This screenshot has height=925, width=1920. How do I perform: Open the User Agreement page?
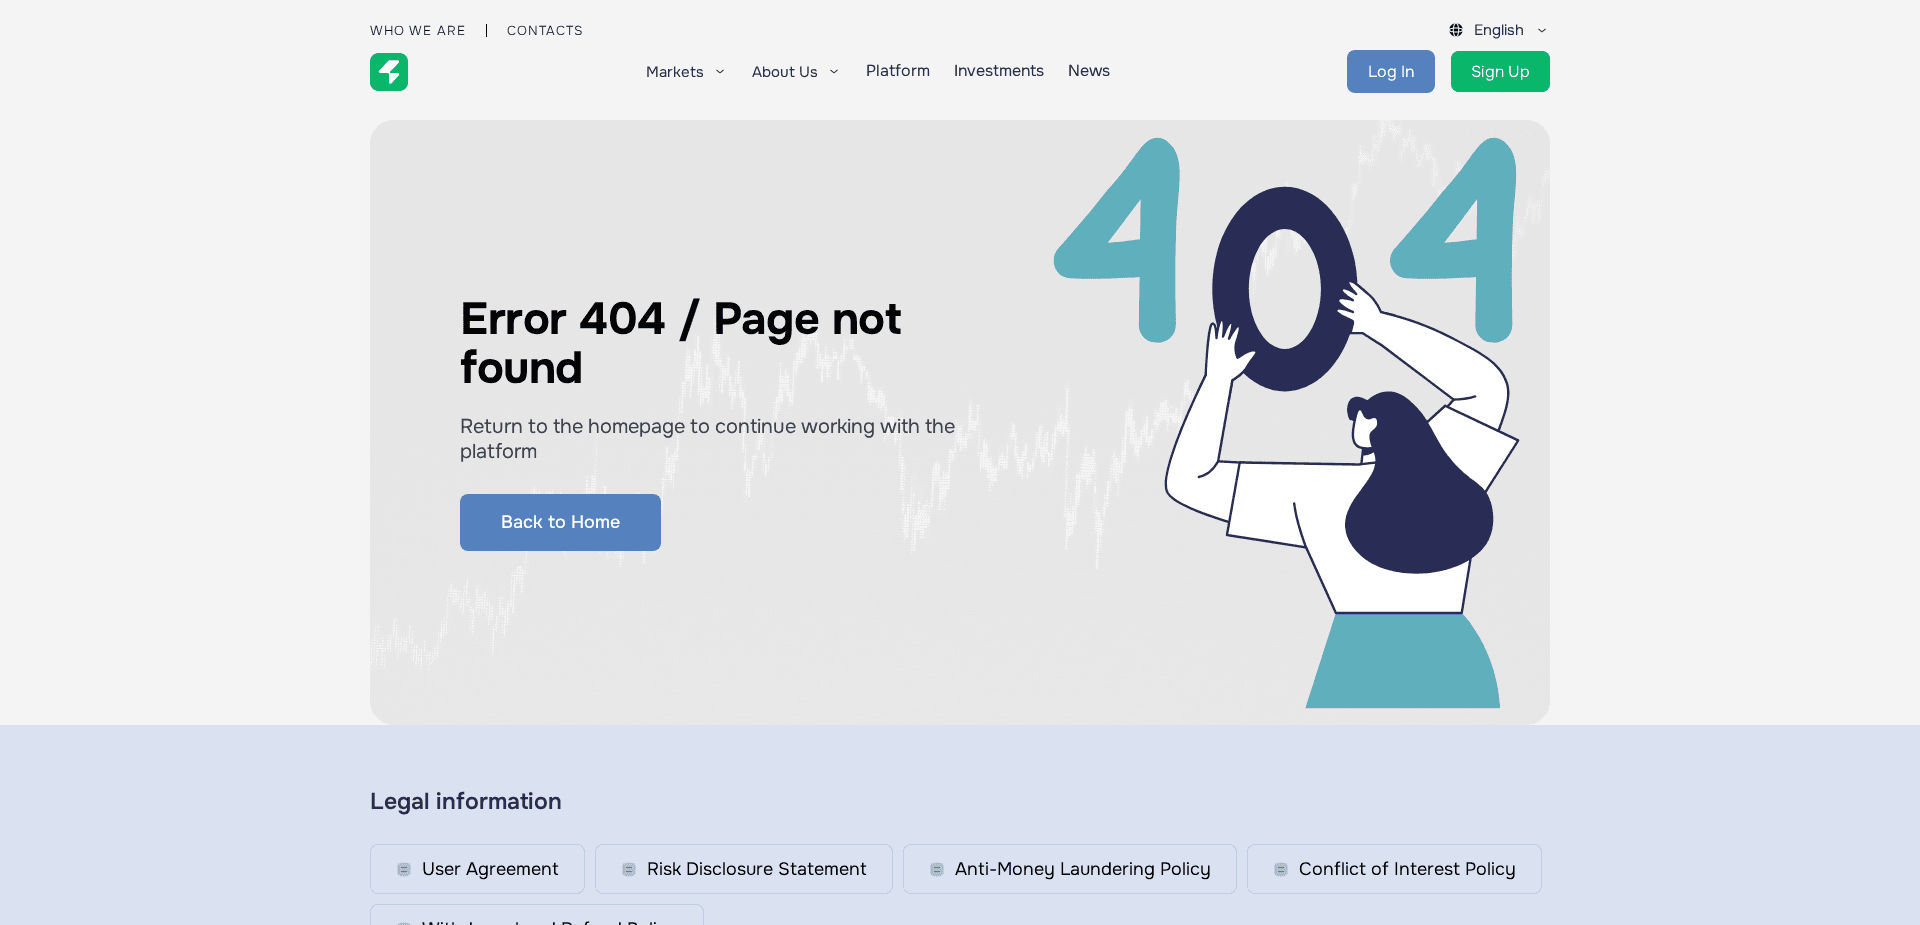point(490,869)
